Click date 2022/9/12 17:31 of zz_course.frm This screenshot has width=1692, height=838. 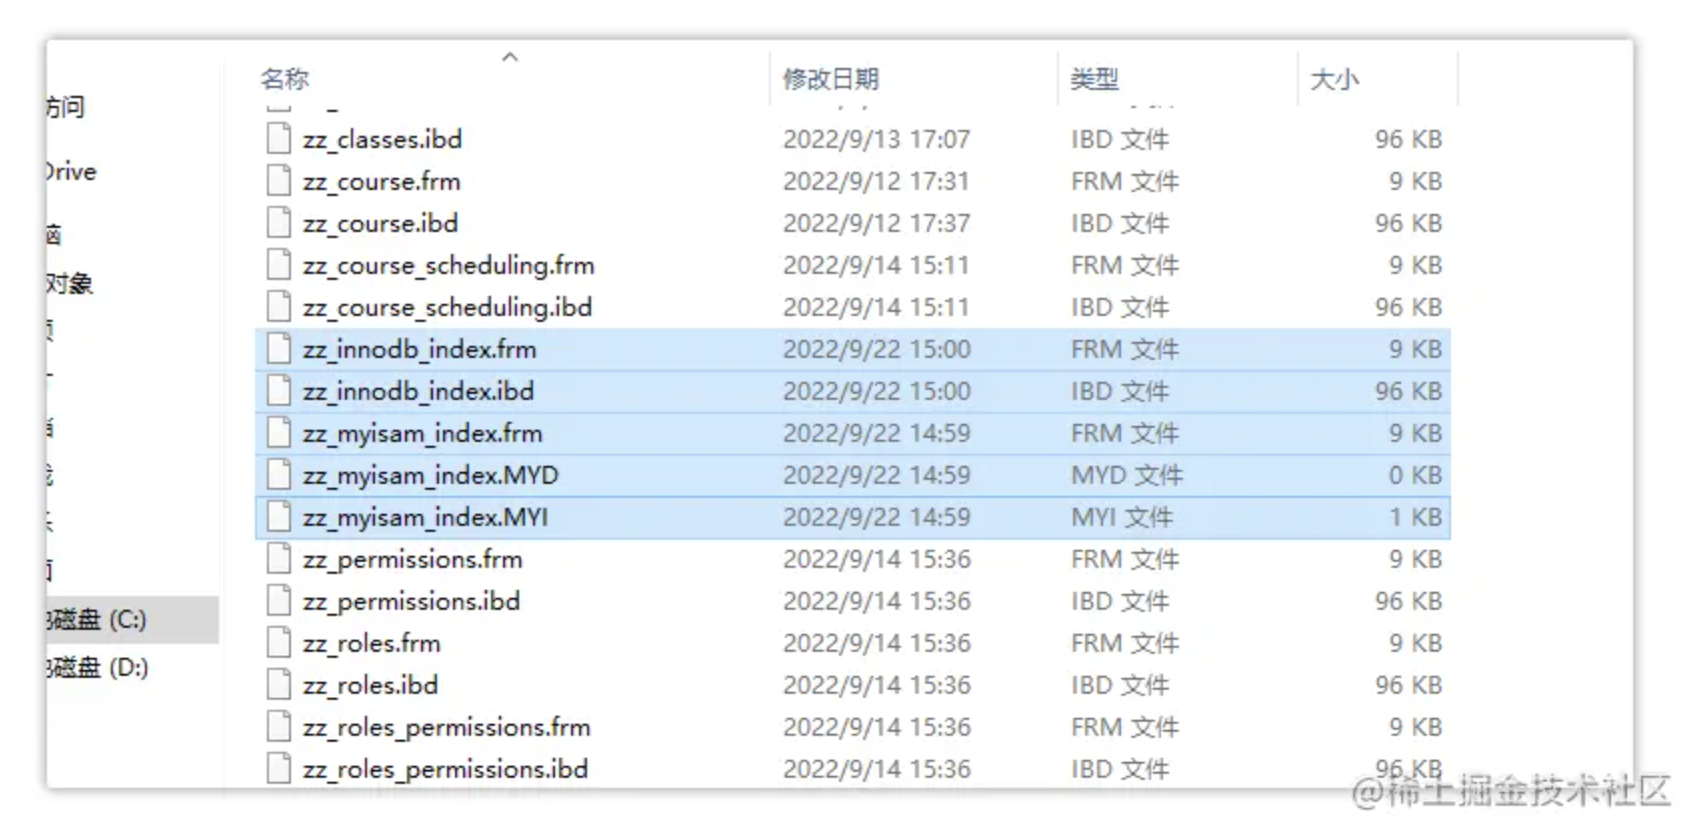click(876, 181)
